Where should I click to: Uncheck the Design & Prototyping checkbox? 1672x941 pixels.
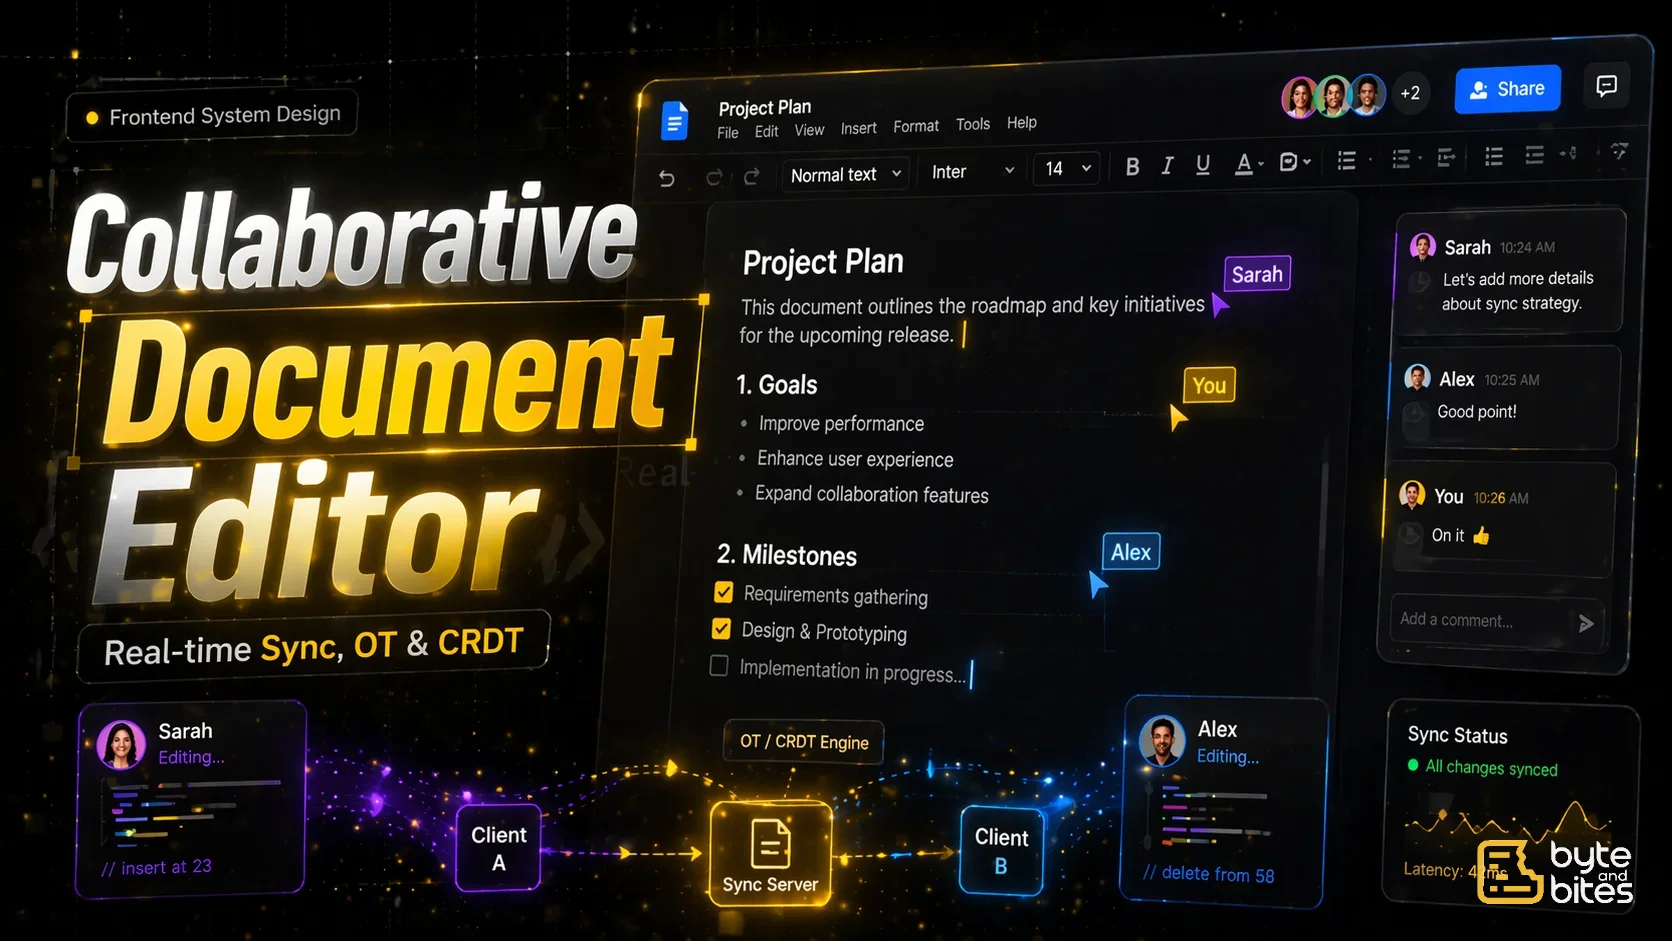pyautogui.click(x=721, y=629)
